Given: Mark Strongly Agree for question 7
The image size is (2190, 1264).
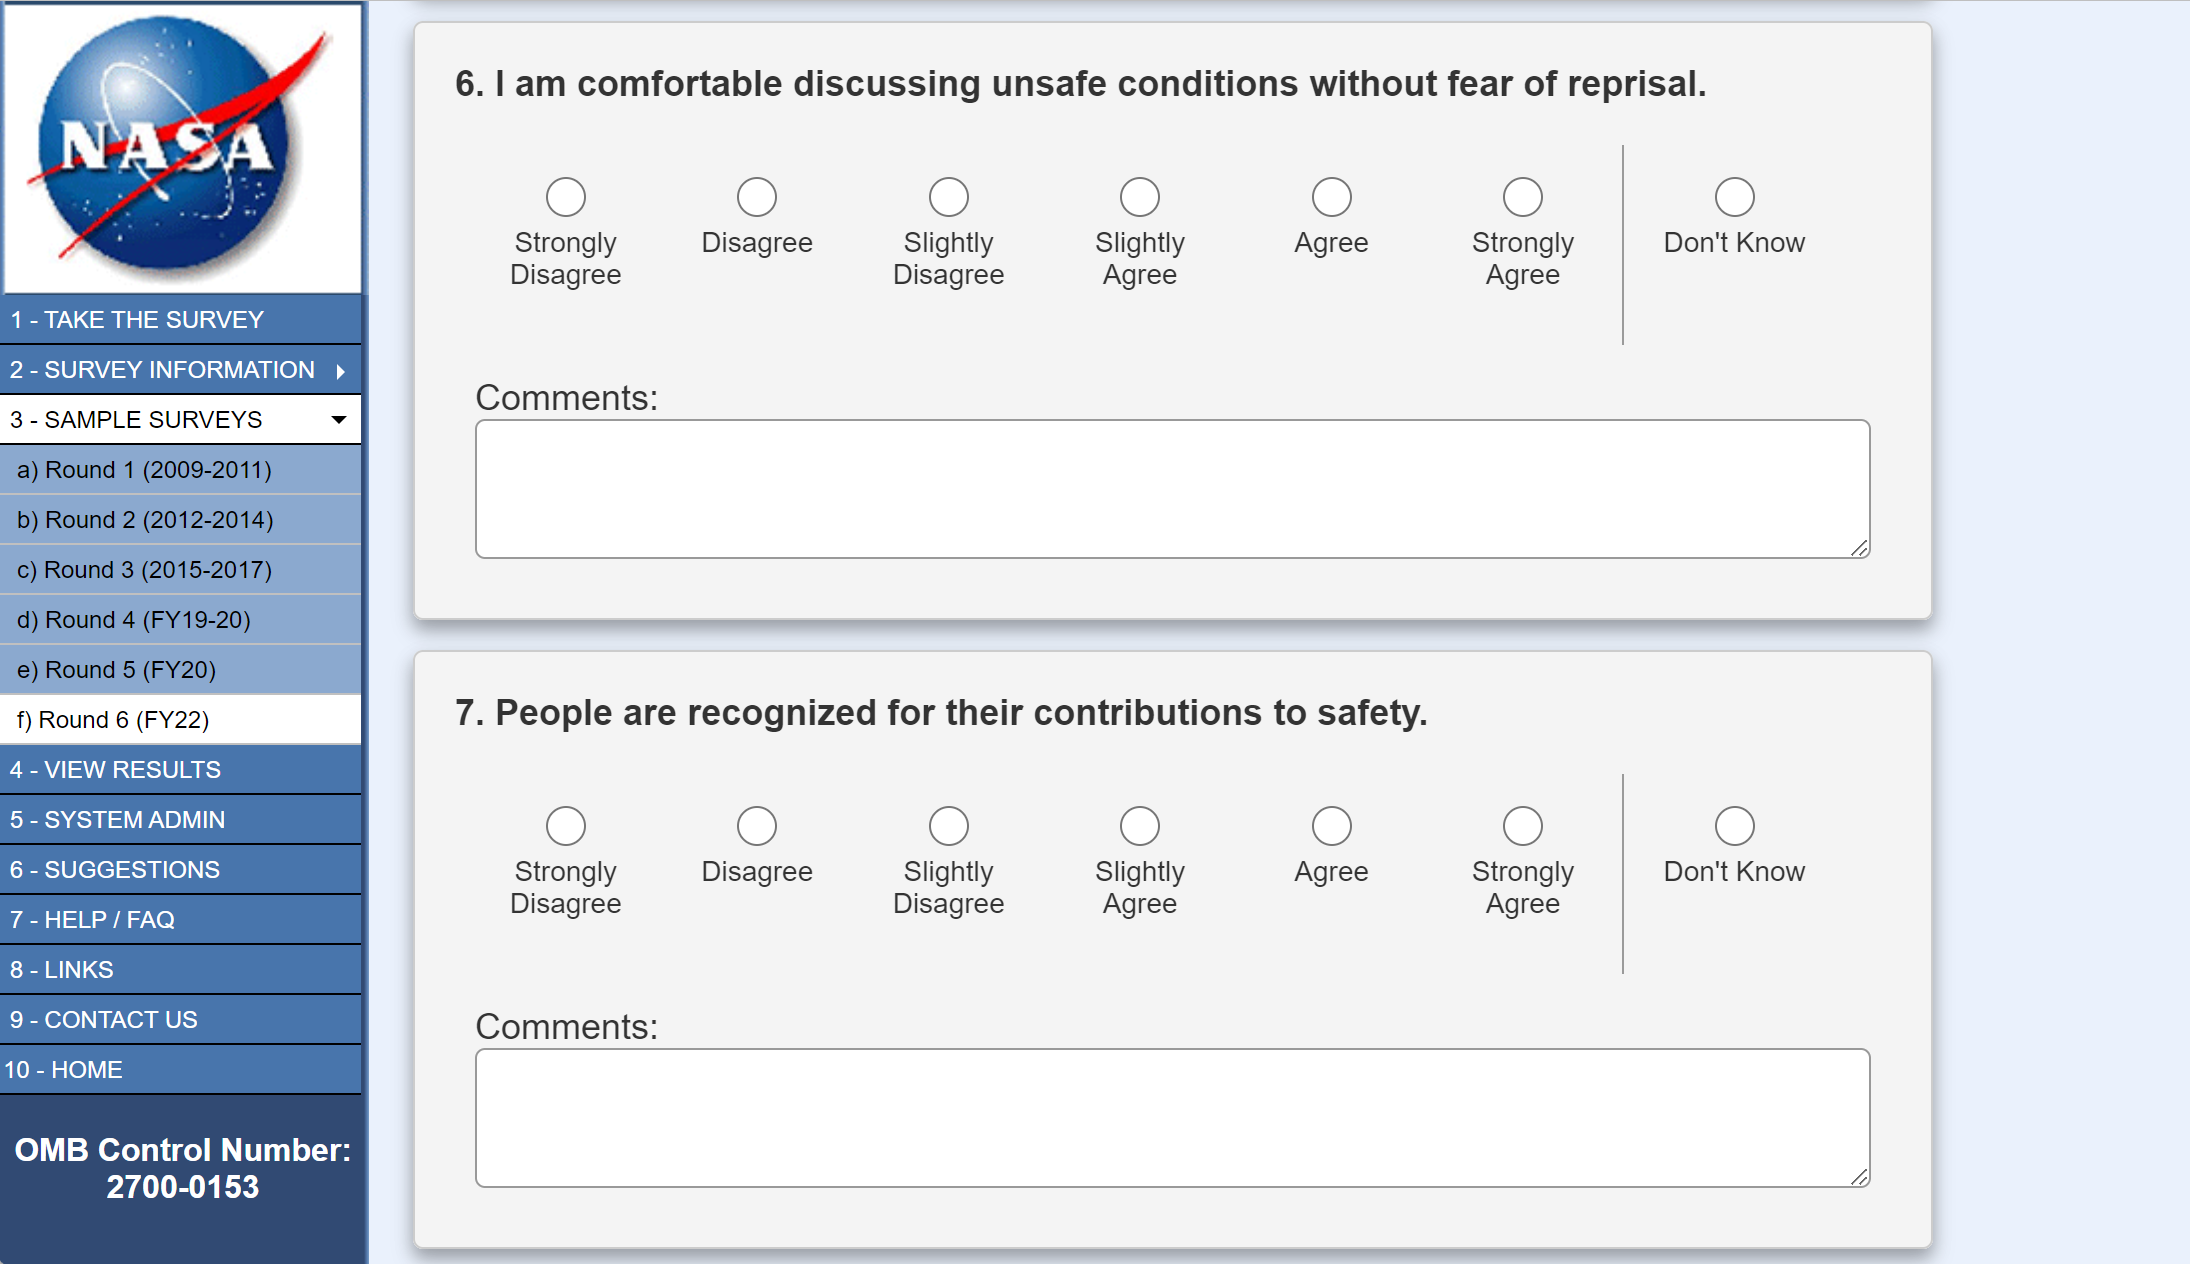Looking at the screenshot, I should pos(1522,826).
